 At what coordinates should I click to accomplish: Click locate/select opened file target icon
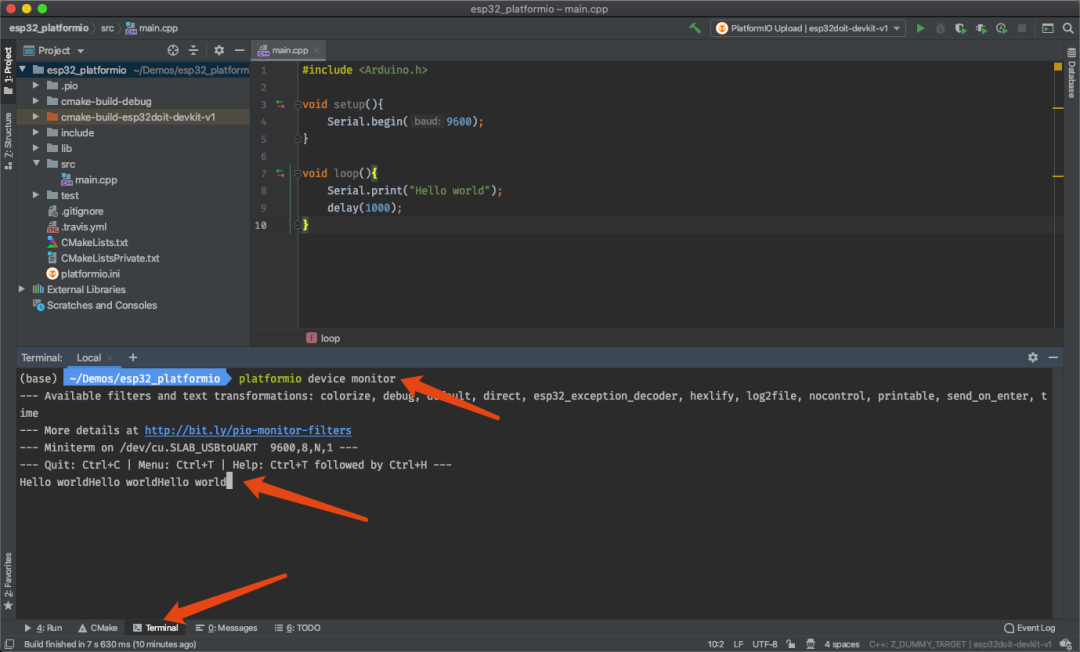click(x=173, y=50)
